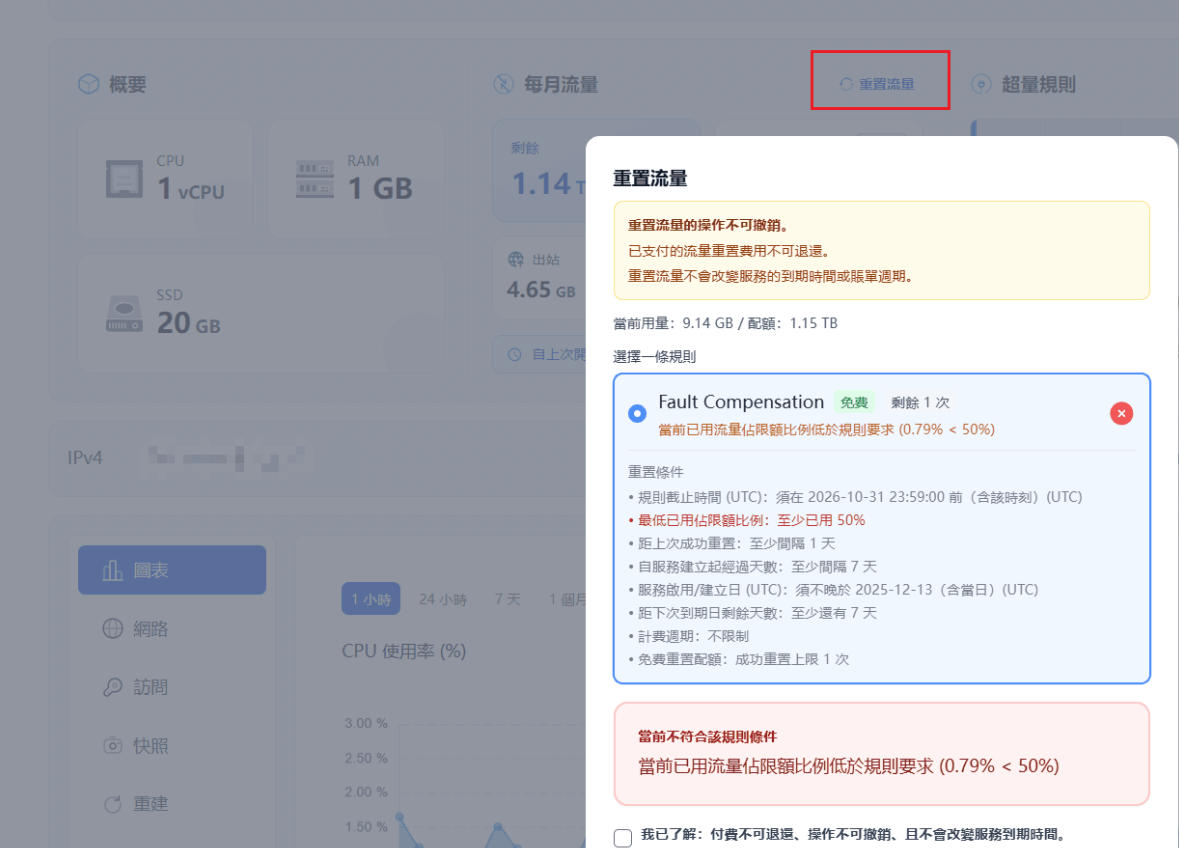Click the 重置流量 refresh link
1179x848 pixels.
click(879, 85)
